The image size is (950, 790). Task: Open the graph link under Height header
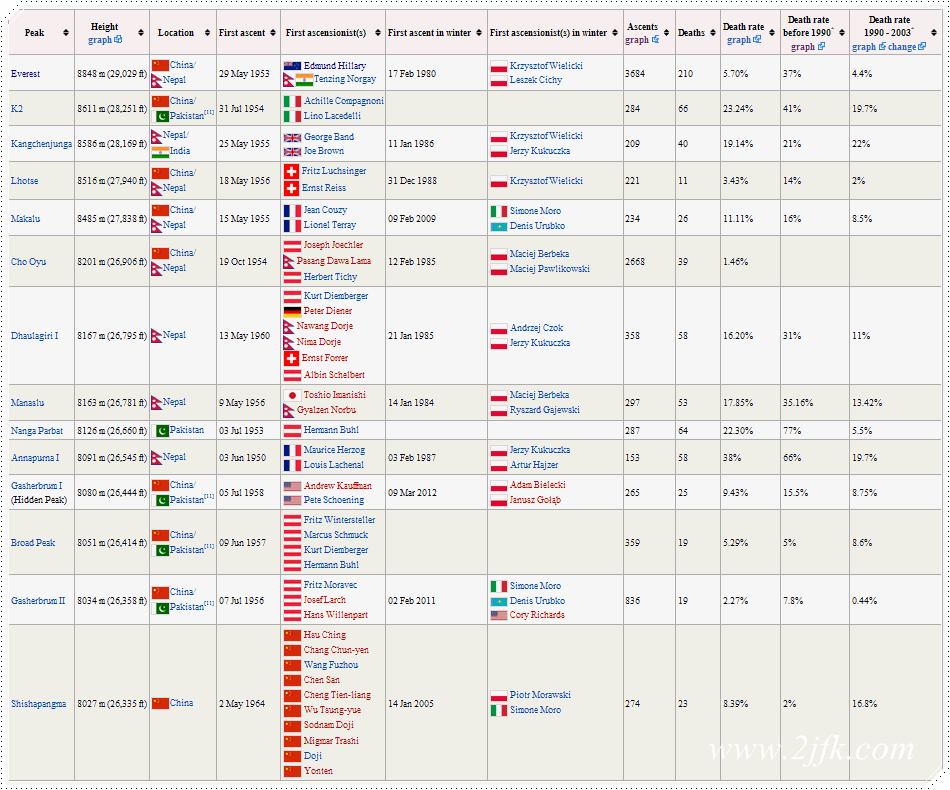(100, 40)
